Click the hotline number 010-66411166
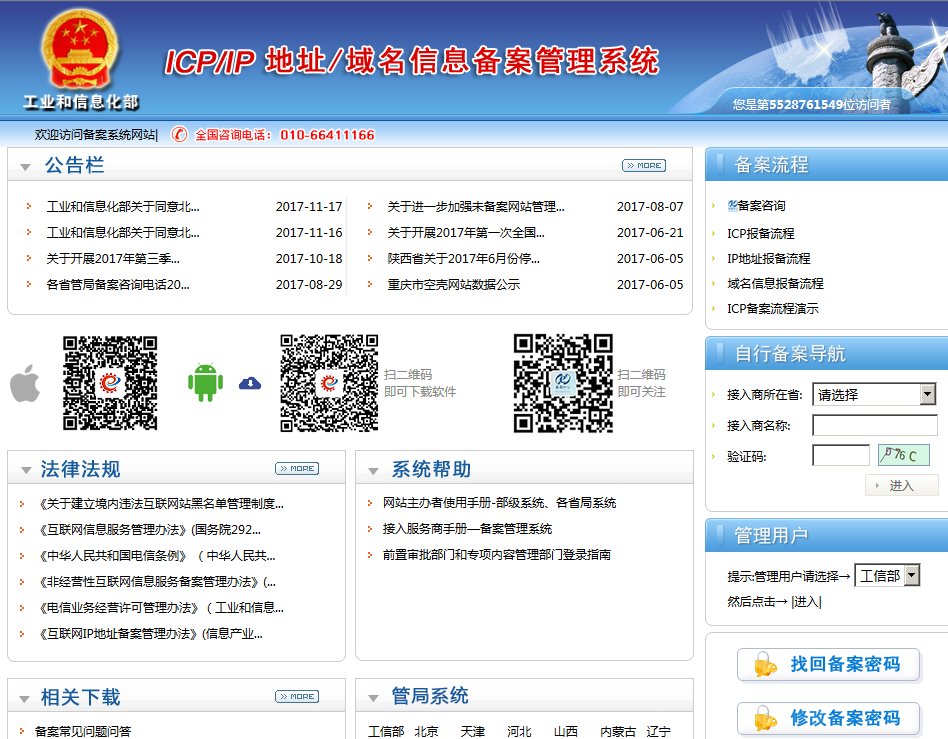Viewport: 948px width, 739px height. [x=327, y=135]
